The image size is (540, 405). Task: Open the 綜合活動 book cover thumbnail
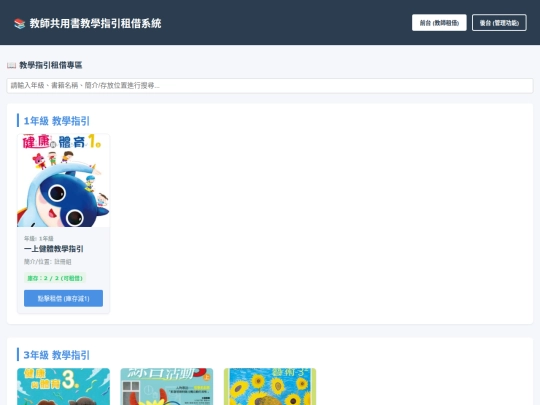pos(167,386)
